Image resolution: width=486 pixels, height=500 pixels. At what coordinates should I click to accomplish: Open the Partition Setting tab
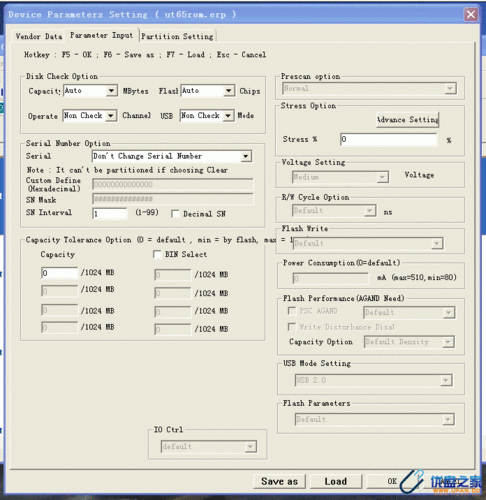[177, 36]
